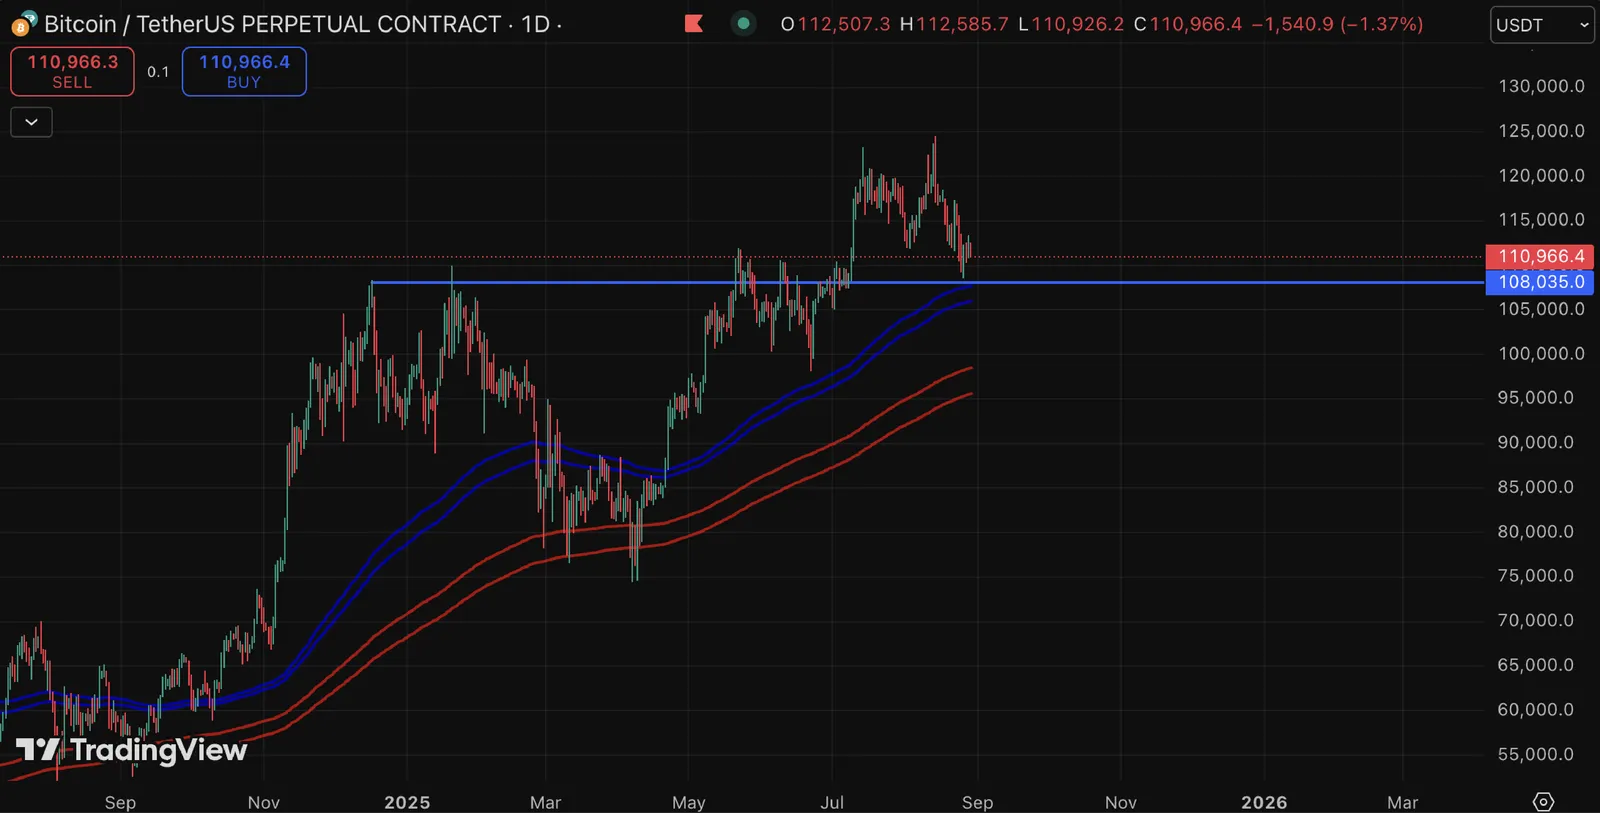Click the SELL 110,966.3 button
The height and width of the screenshot is (813, 1600).
click(72, 71)
